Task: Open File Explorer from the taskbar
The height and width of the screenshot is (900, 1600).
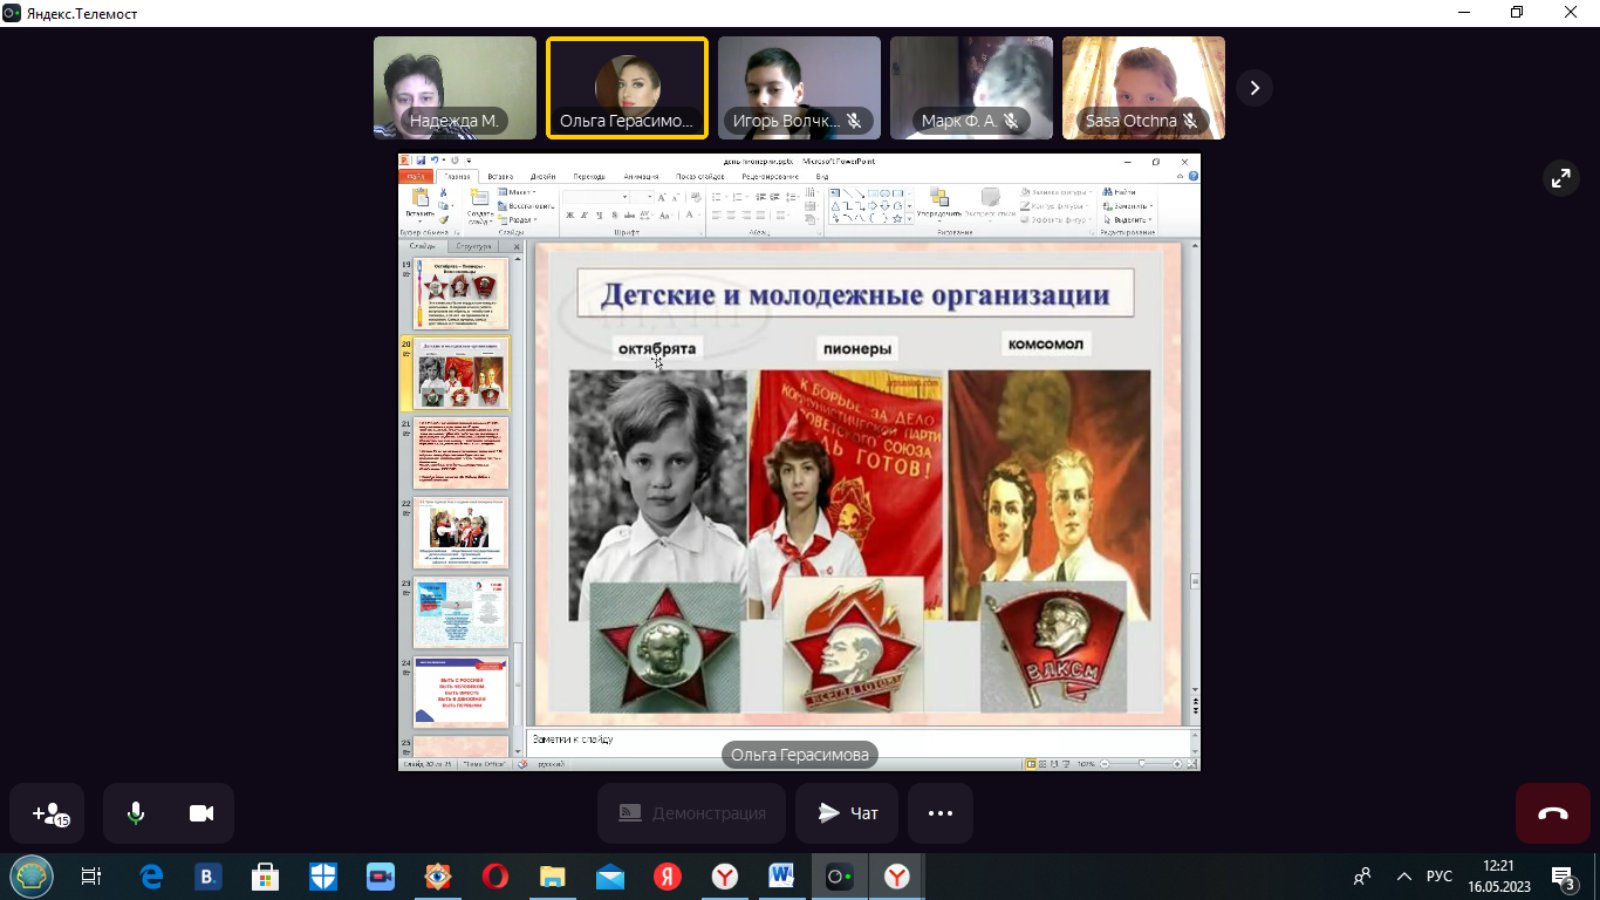Action: (x=552, y=877)
